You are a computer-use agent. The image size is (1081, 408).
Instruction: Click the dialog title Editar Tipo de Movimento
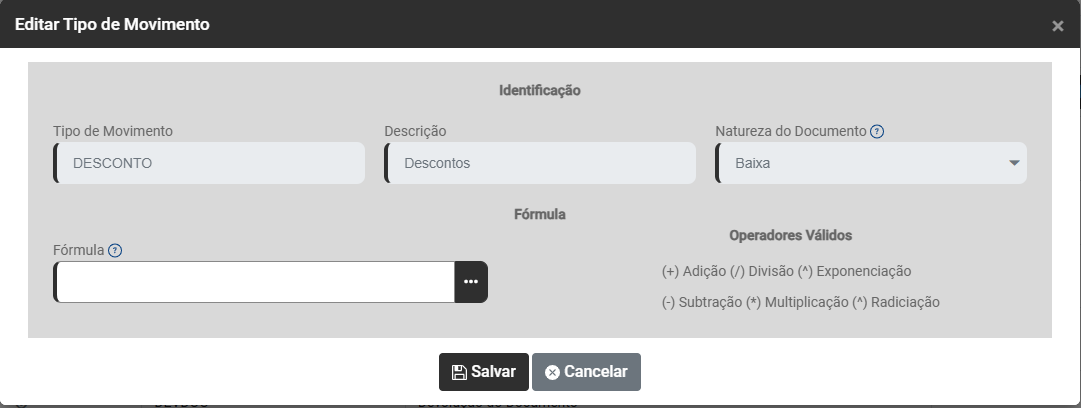coord(112,24)
